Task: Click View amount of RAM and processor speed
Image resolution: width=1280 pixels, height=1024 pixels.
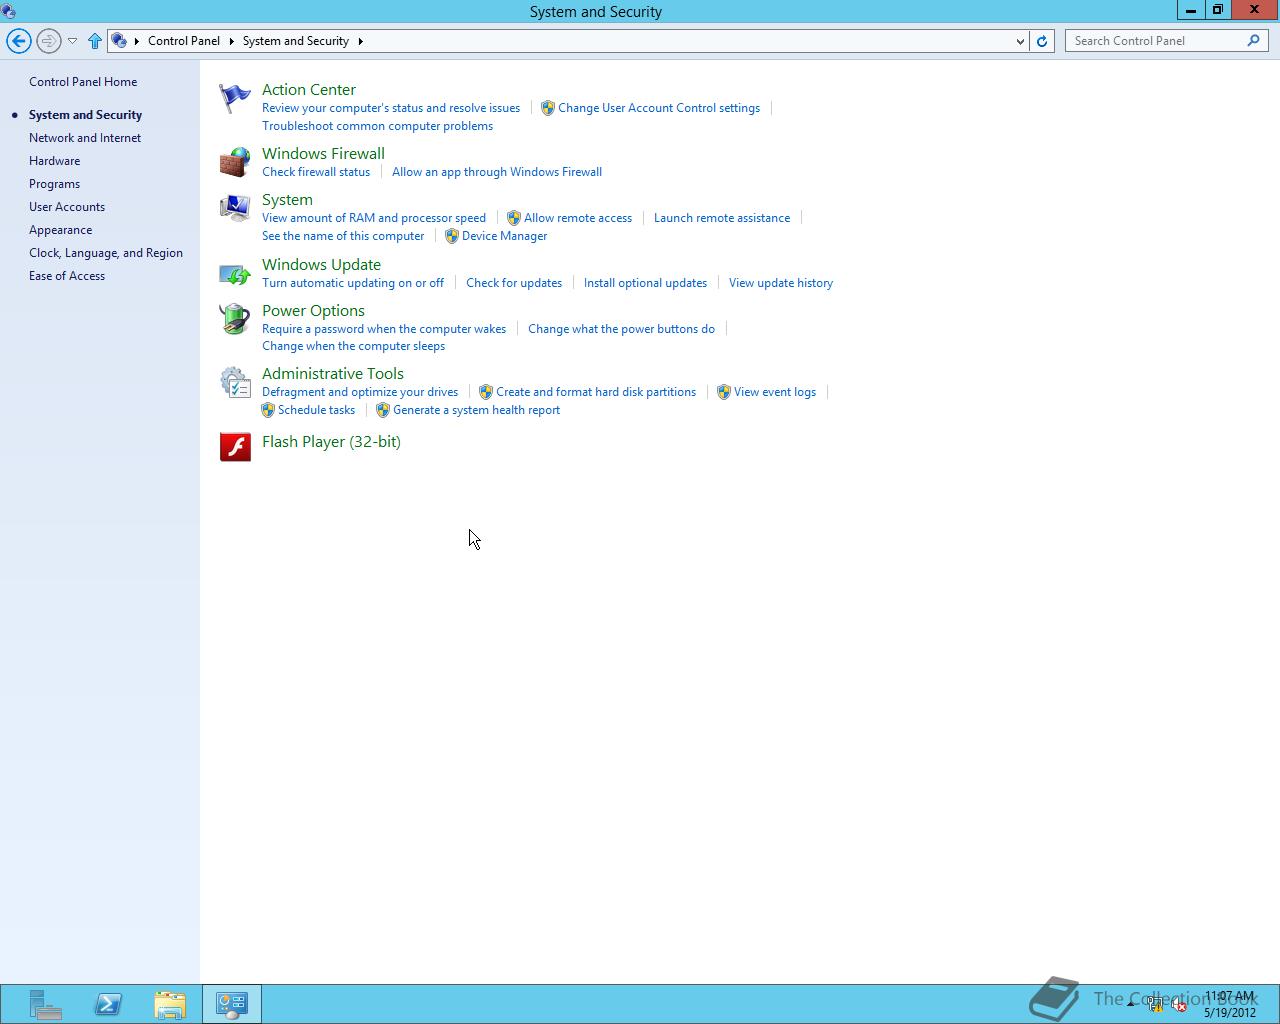Action: point(374,218)
